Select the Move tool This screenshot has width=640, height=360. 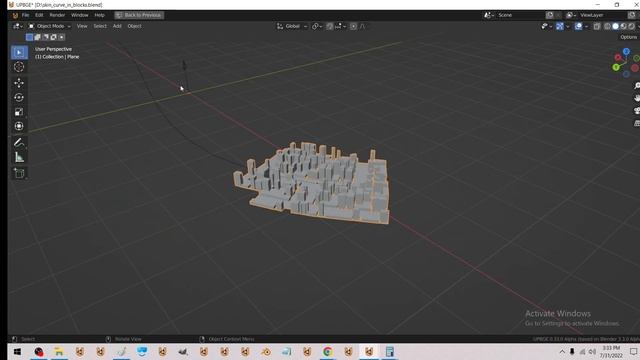click(19, 83)
